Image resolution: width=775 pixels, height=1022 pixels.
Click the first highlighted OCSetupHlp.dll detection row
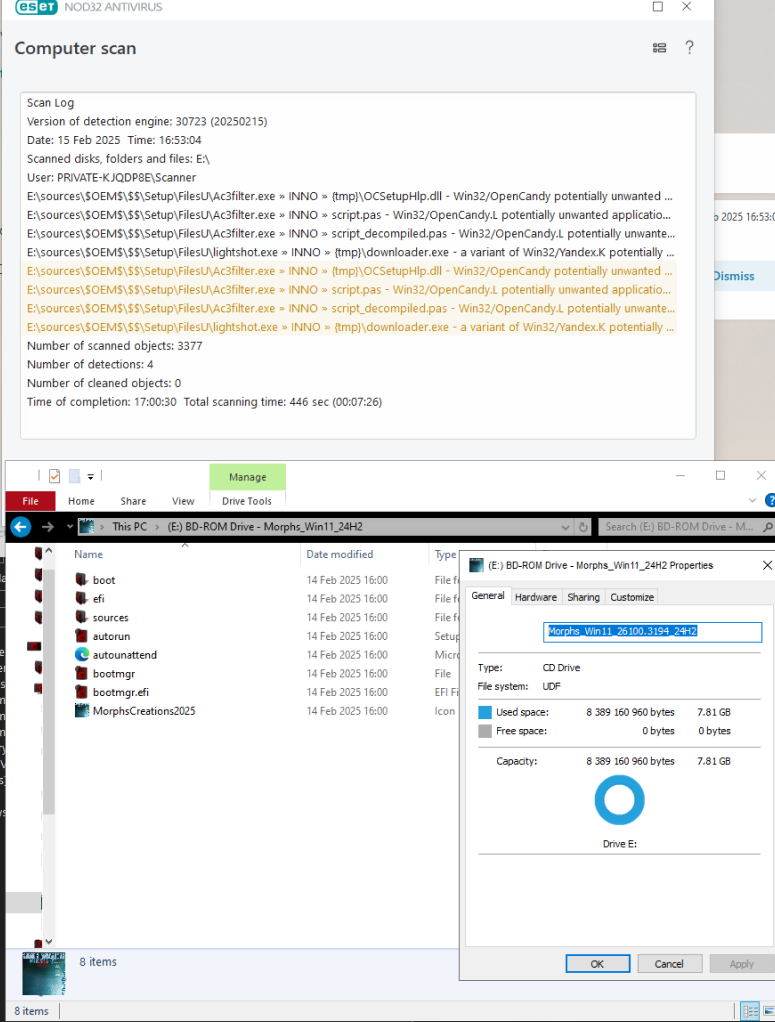(349, 270)
